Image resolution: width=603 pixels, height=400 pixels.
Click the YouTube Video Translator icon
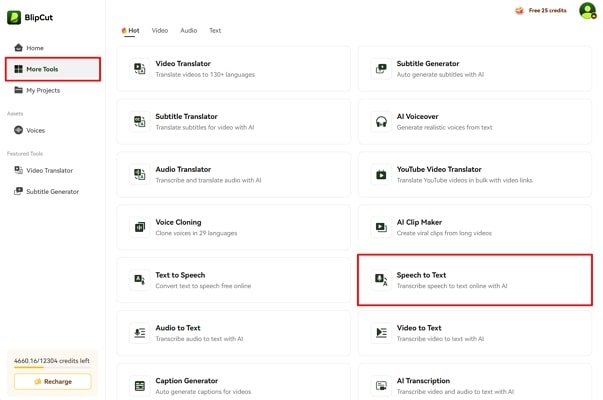pyautogui.click(x=381, y=175)
